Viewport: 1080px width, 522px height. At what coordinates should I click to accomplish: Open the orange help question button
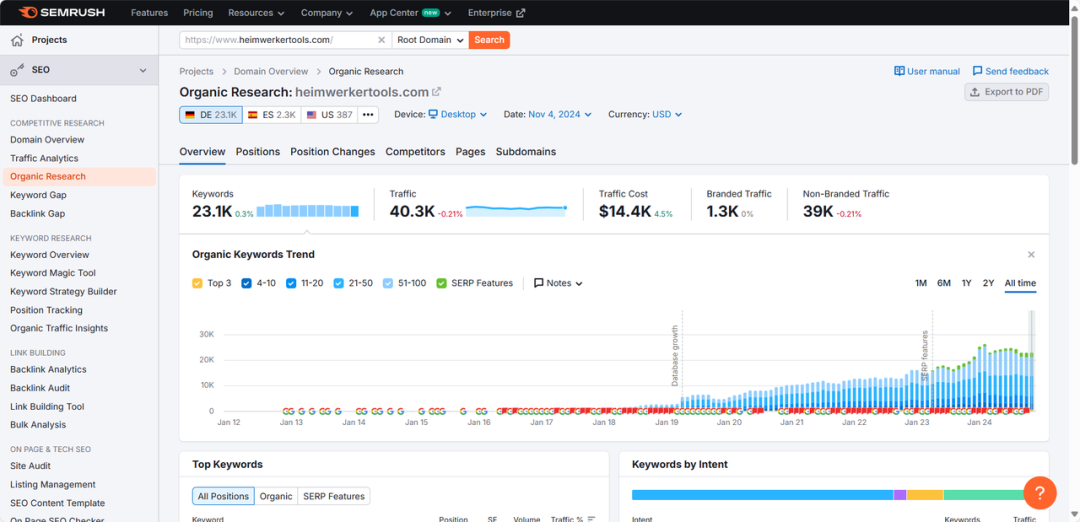click(x=1040, y=492)
